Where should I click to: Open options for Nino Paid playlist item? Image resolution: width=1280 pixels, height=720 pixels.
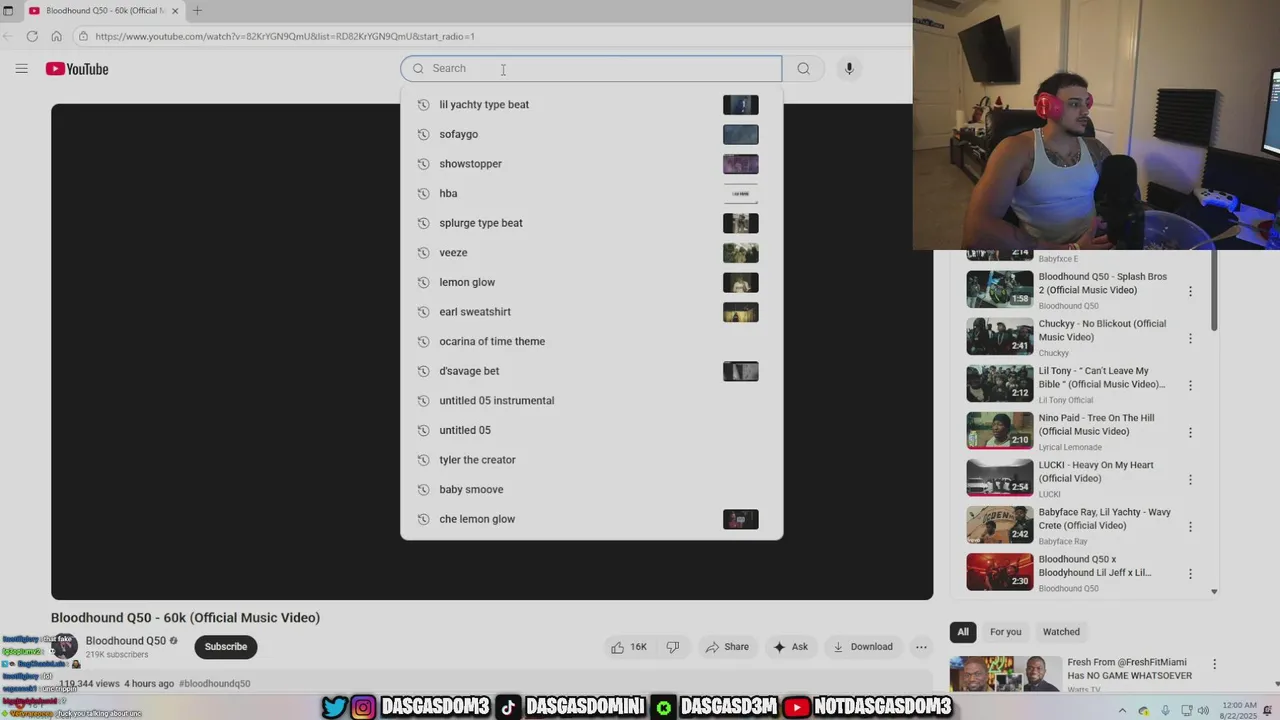(x=1190, y=432)
